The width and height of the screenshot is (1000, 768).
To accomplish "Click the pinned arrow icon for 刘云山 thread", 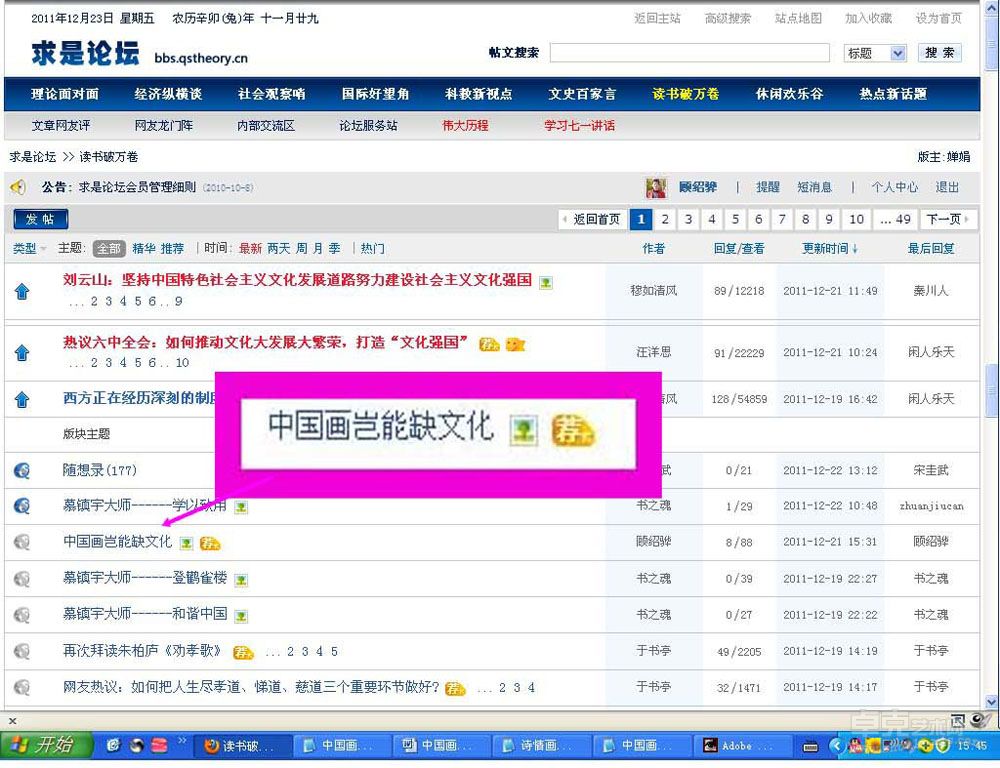I will coord(22,291).
